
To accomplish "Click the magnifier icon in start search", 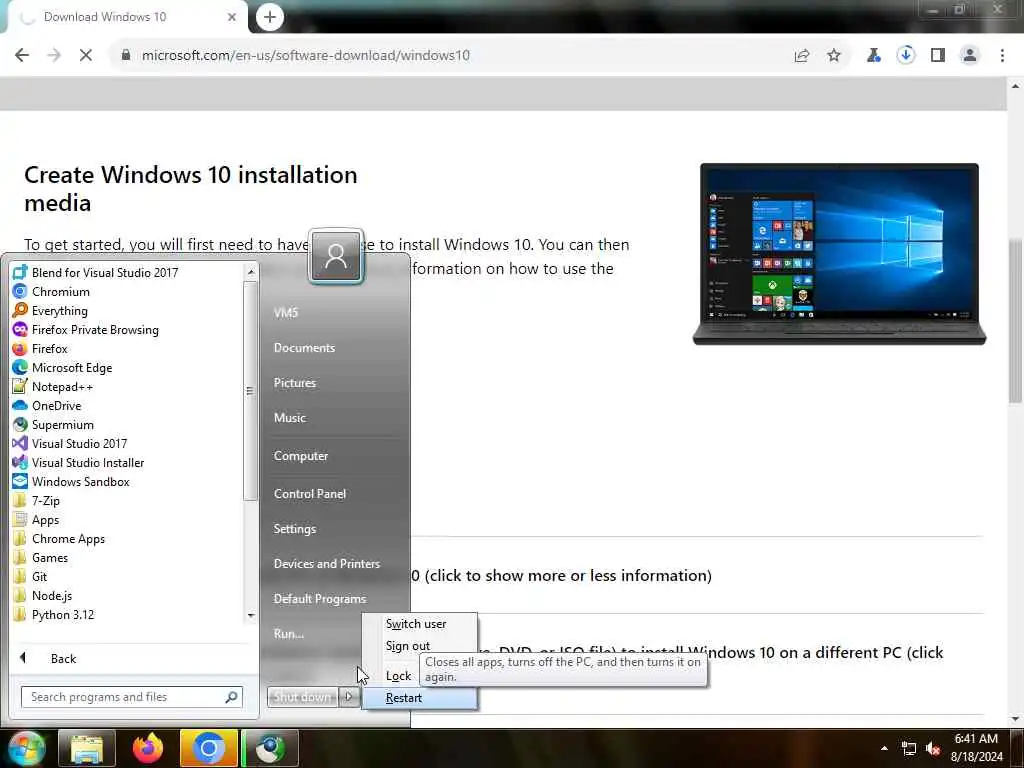I will click(231, 697).
